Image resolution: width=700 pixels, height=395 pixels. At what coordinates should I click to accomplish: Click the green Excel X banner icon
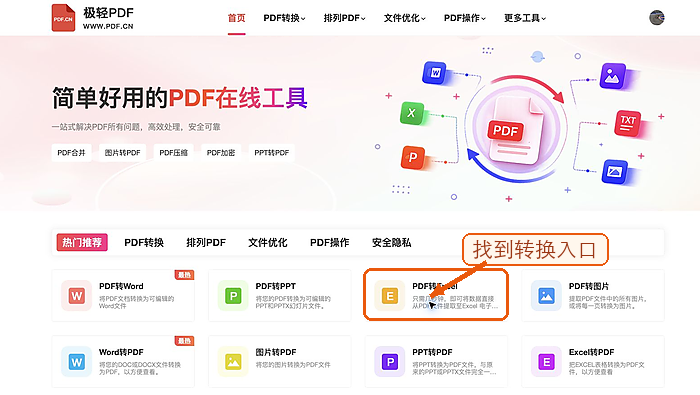(x=412, y=113)
